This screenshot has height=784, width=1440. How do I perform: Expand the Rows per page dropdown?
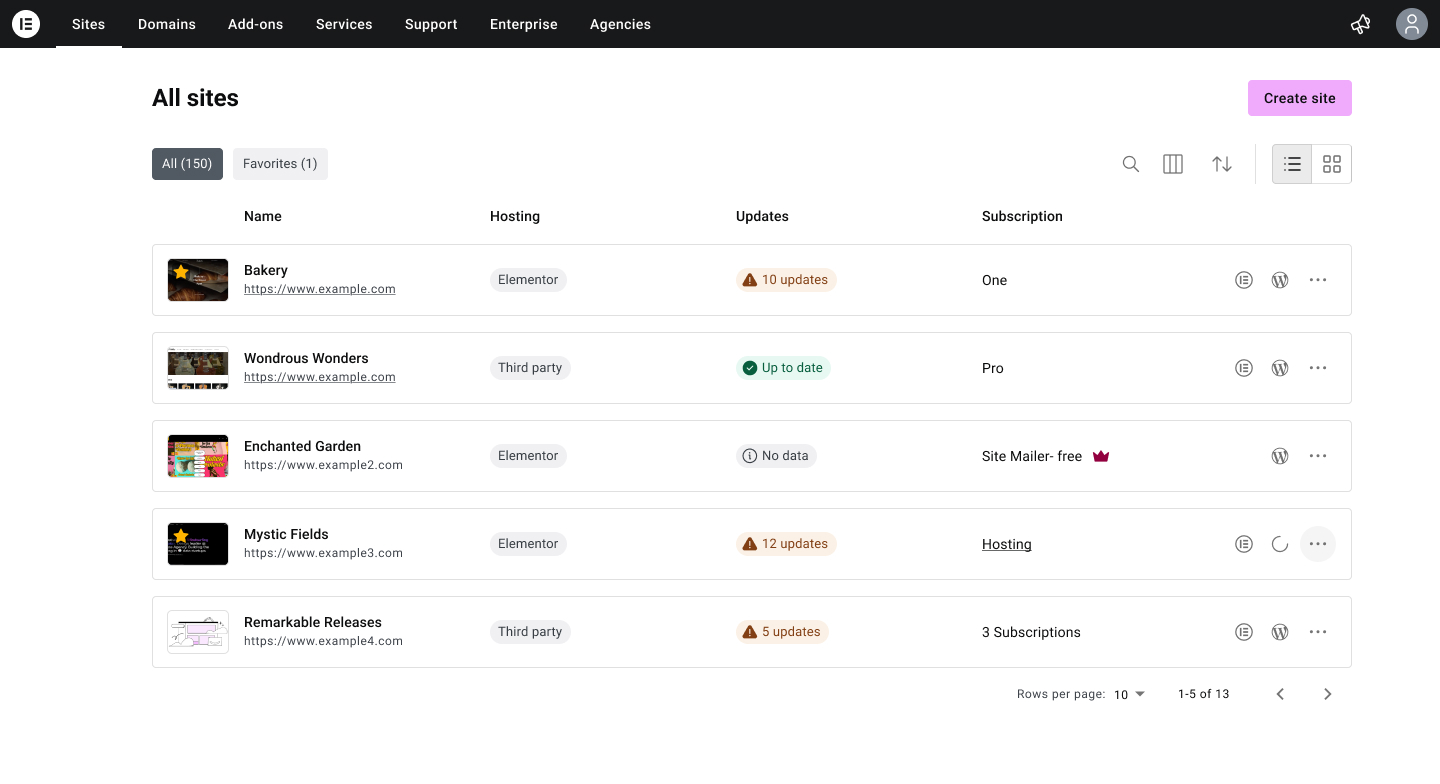1130,694
